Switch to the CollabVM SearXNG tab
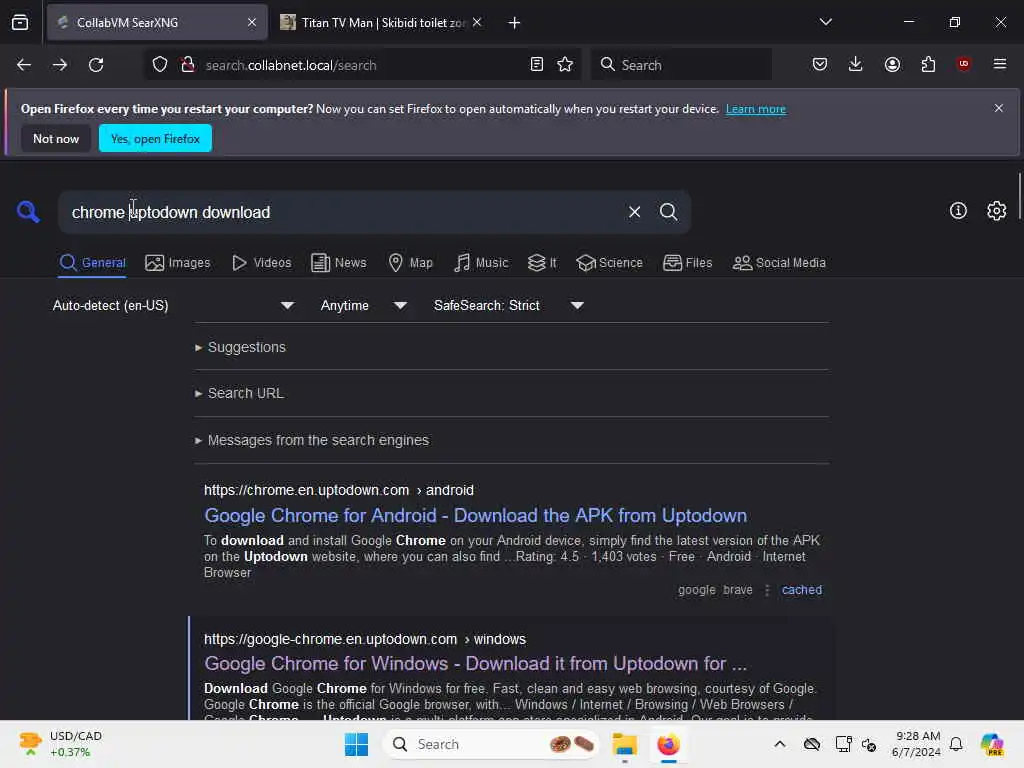The image size is (1024, 768). coord(157,22)
